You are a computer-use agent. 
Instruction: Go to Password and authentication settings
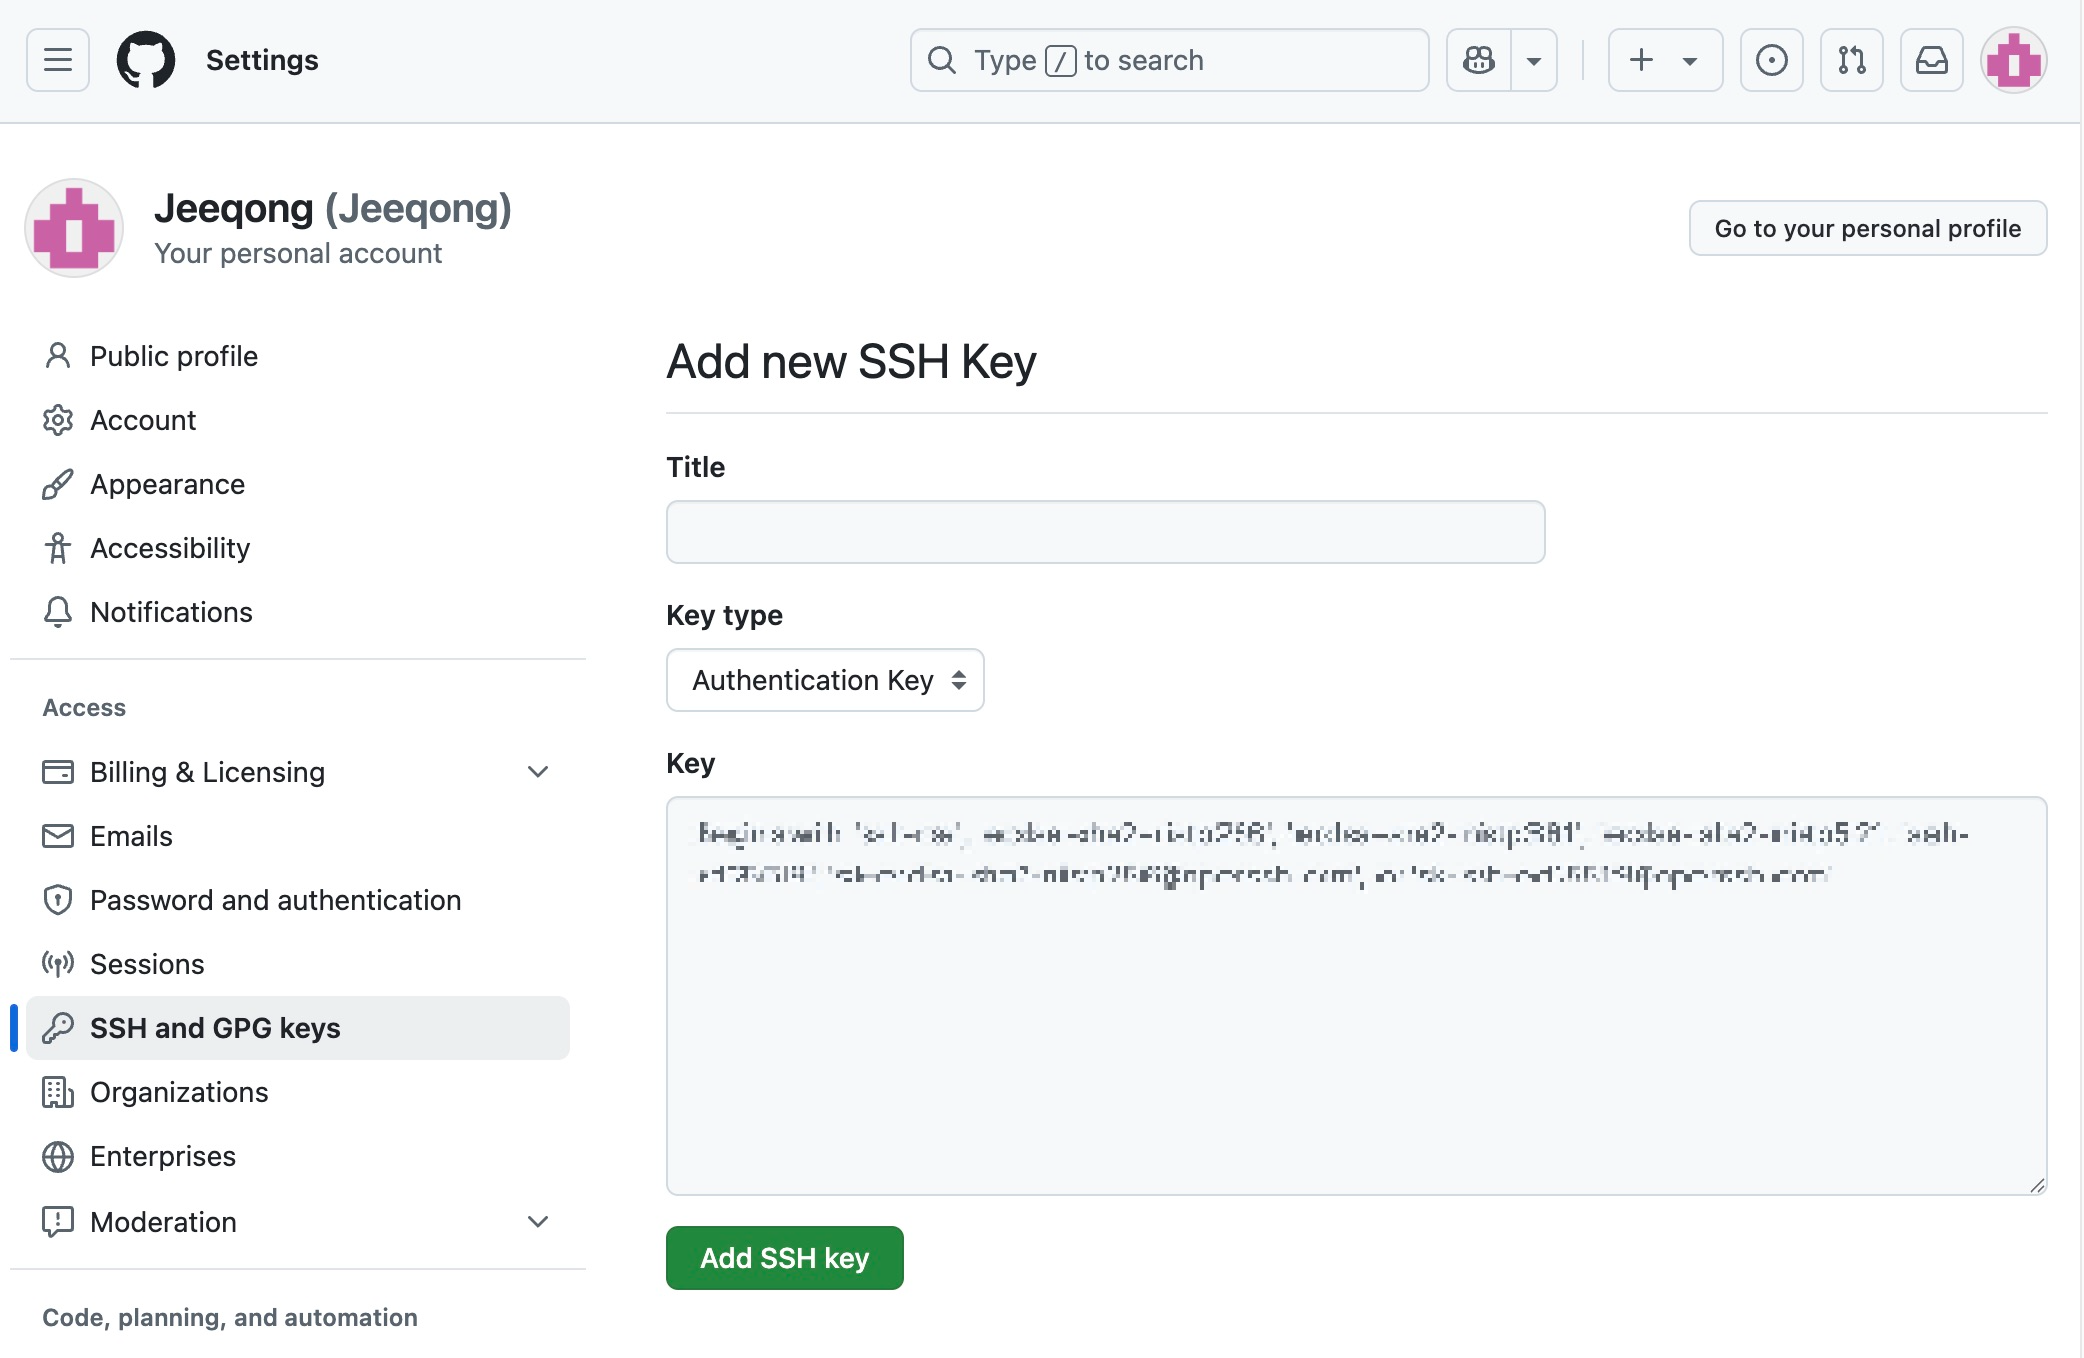(275, 900)
